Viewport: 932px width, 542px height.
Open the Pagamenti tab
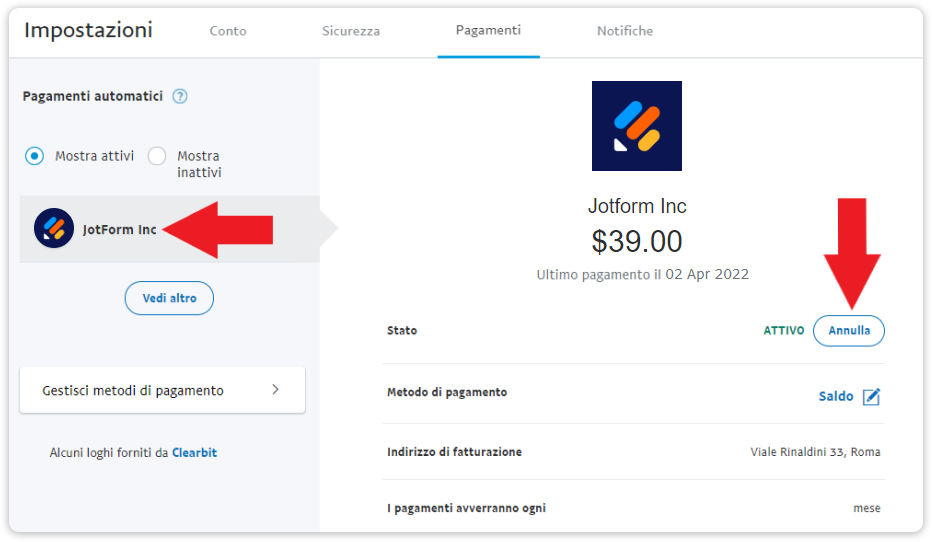point(488,30)
